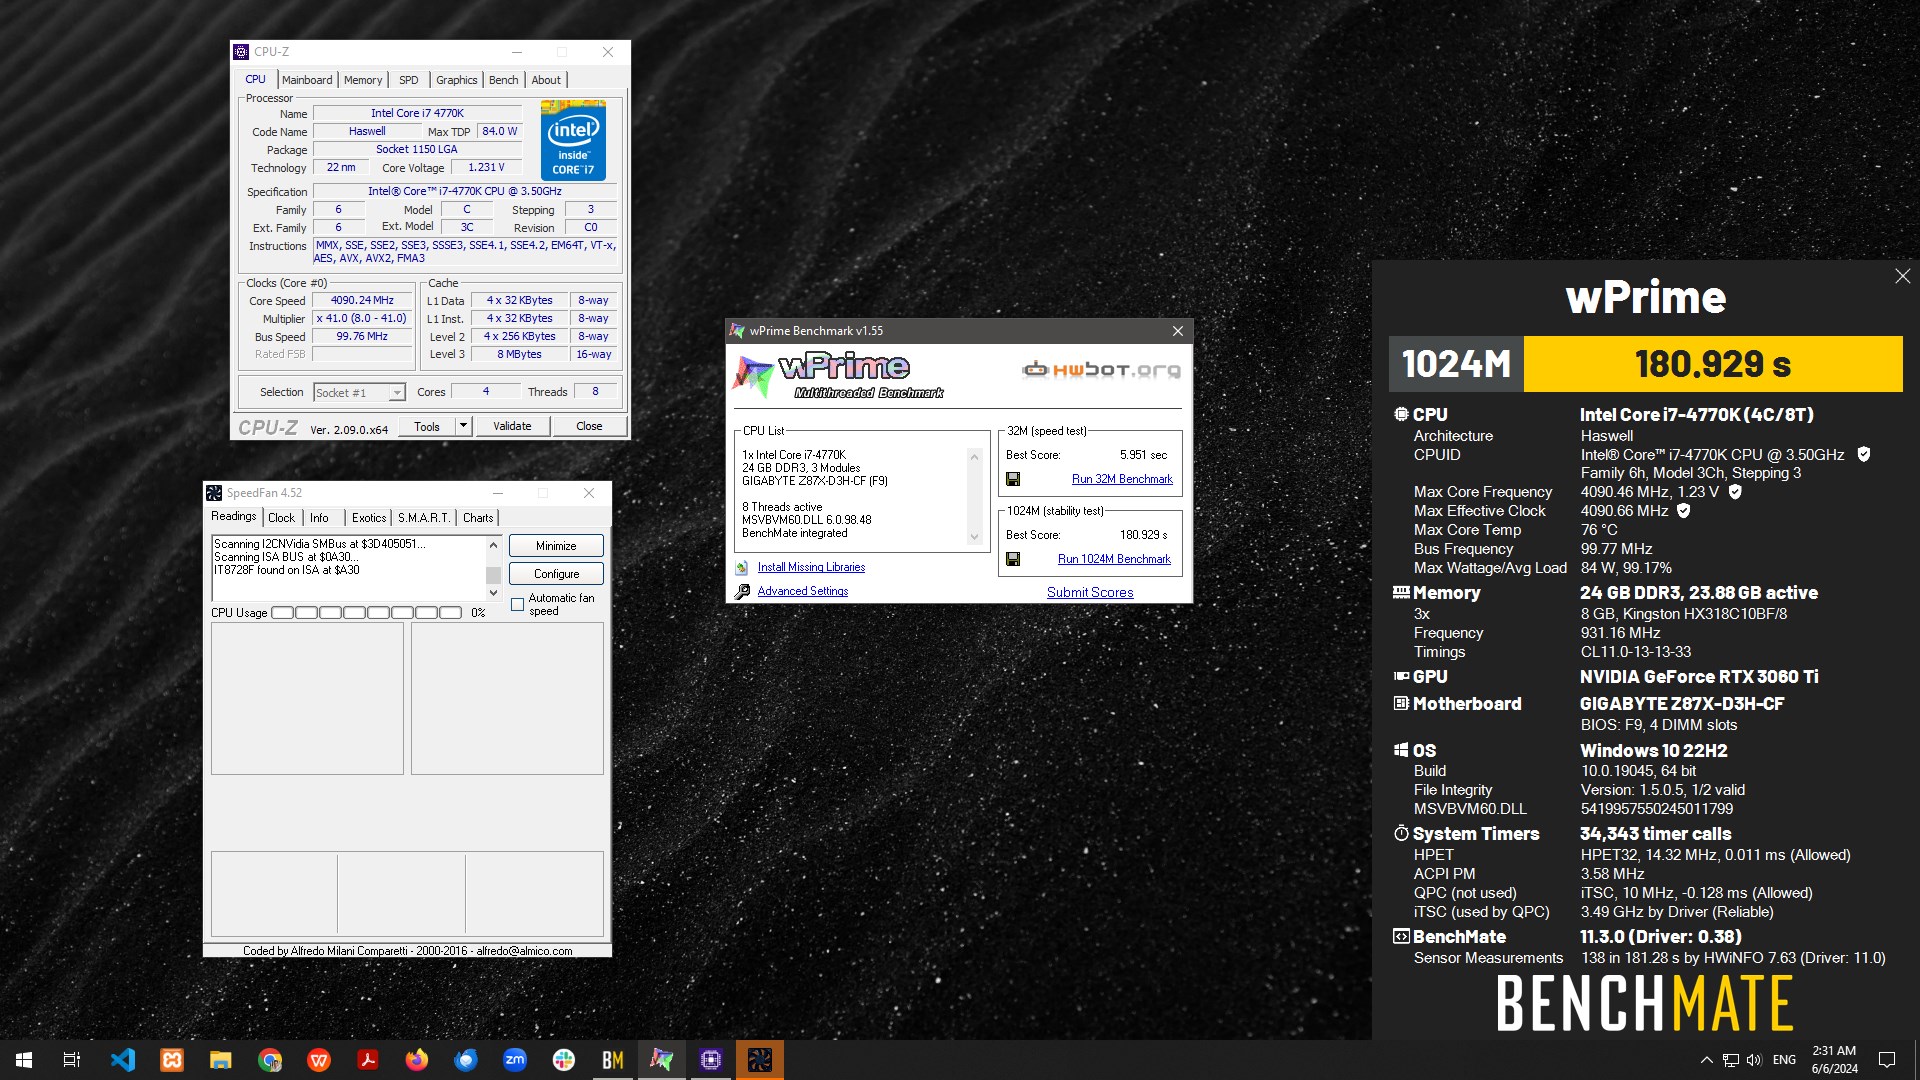The height and width of the screenshot is (1080, 1920).
Task: Click the wPrime CPU List scroll-down arrow
Action: point(974,537)
